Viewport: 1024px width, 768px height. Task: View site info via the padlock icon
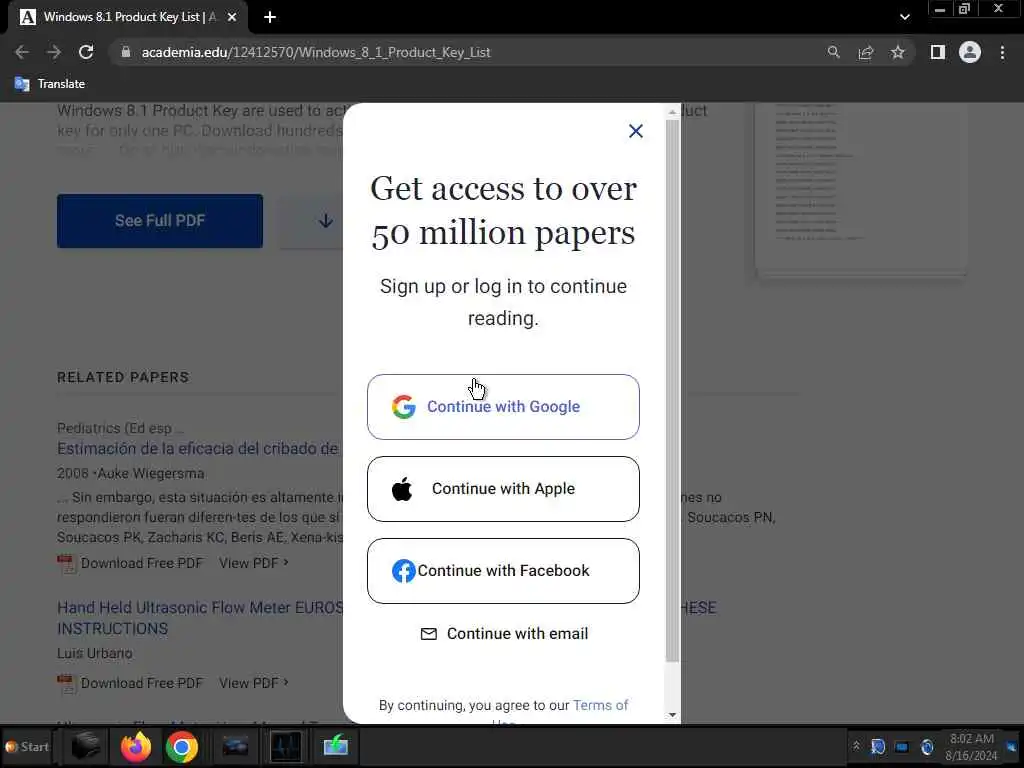pyautogui.click(x=126, y=52)
